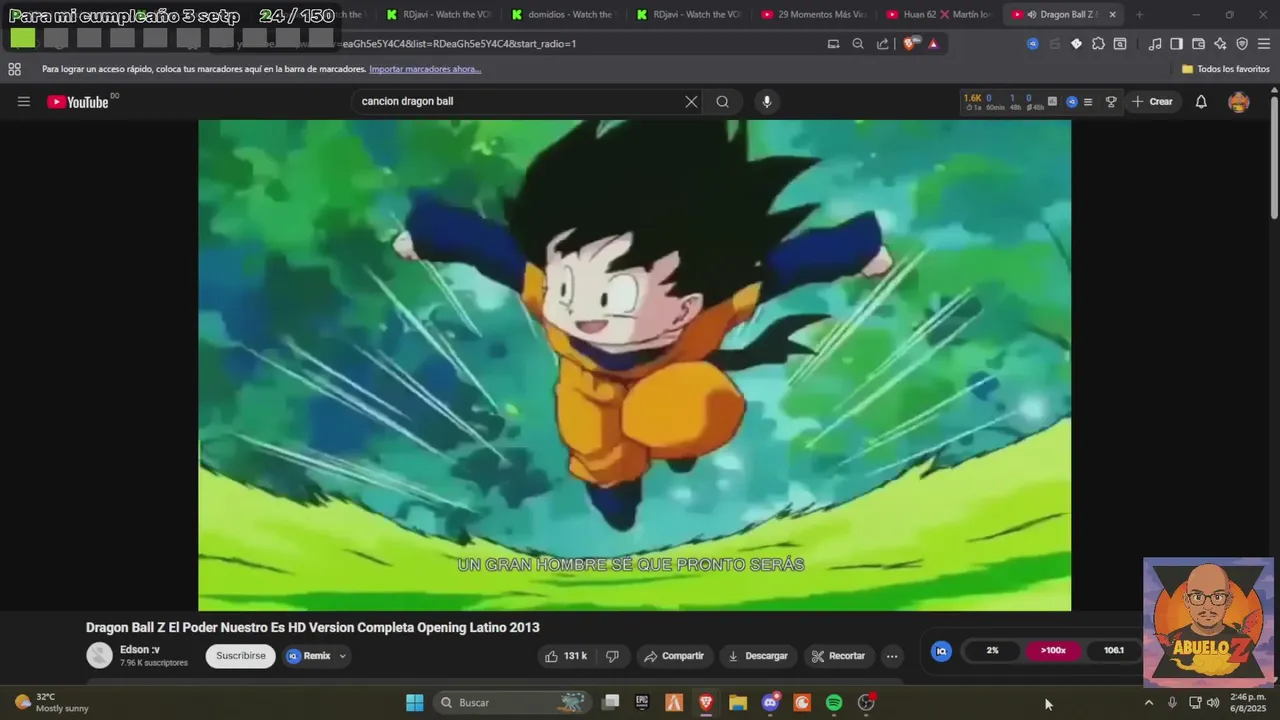
Task: Open YouTube notifications bell
Action: click(x=1201, y=101)
